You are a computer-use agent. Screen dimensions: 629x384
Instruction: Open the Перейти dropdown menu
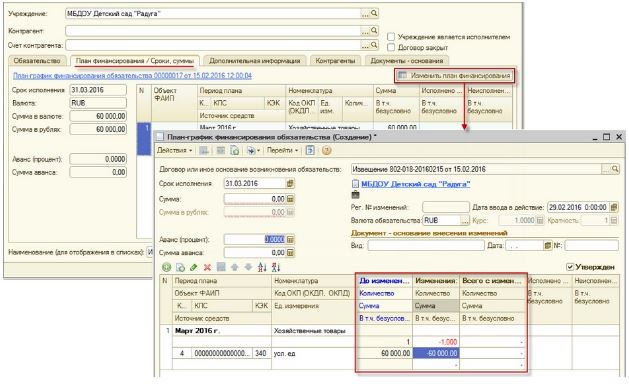click(283, 150)
